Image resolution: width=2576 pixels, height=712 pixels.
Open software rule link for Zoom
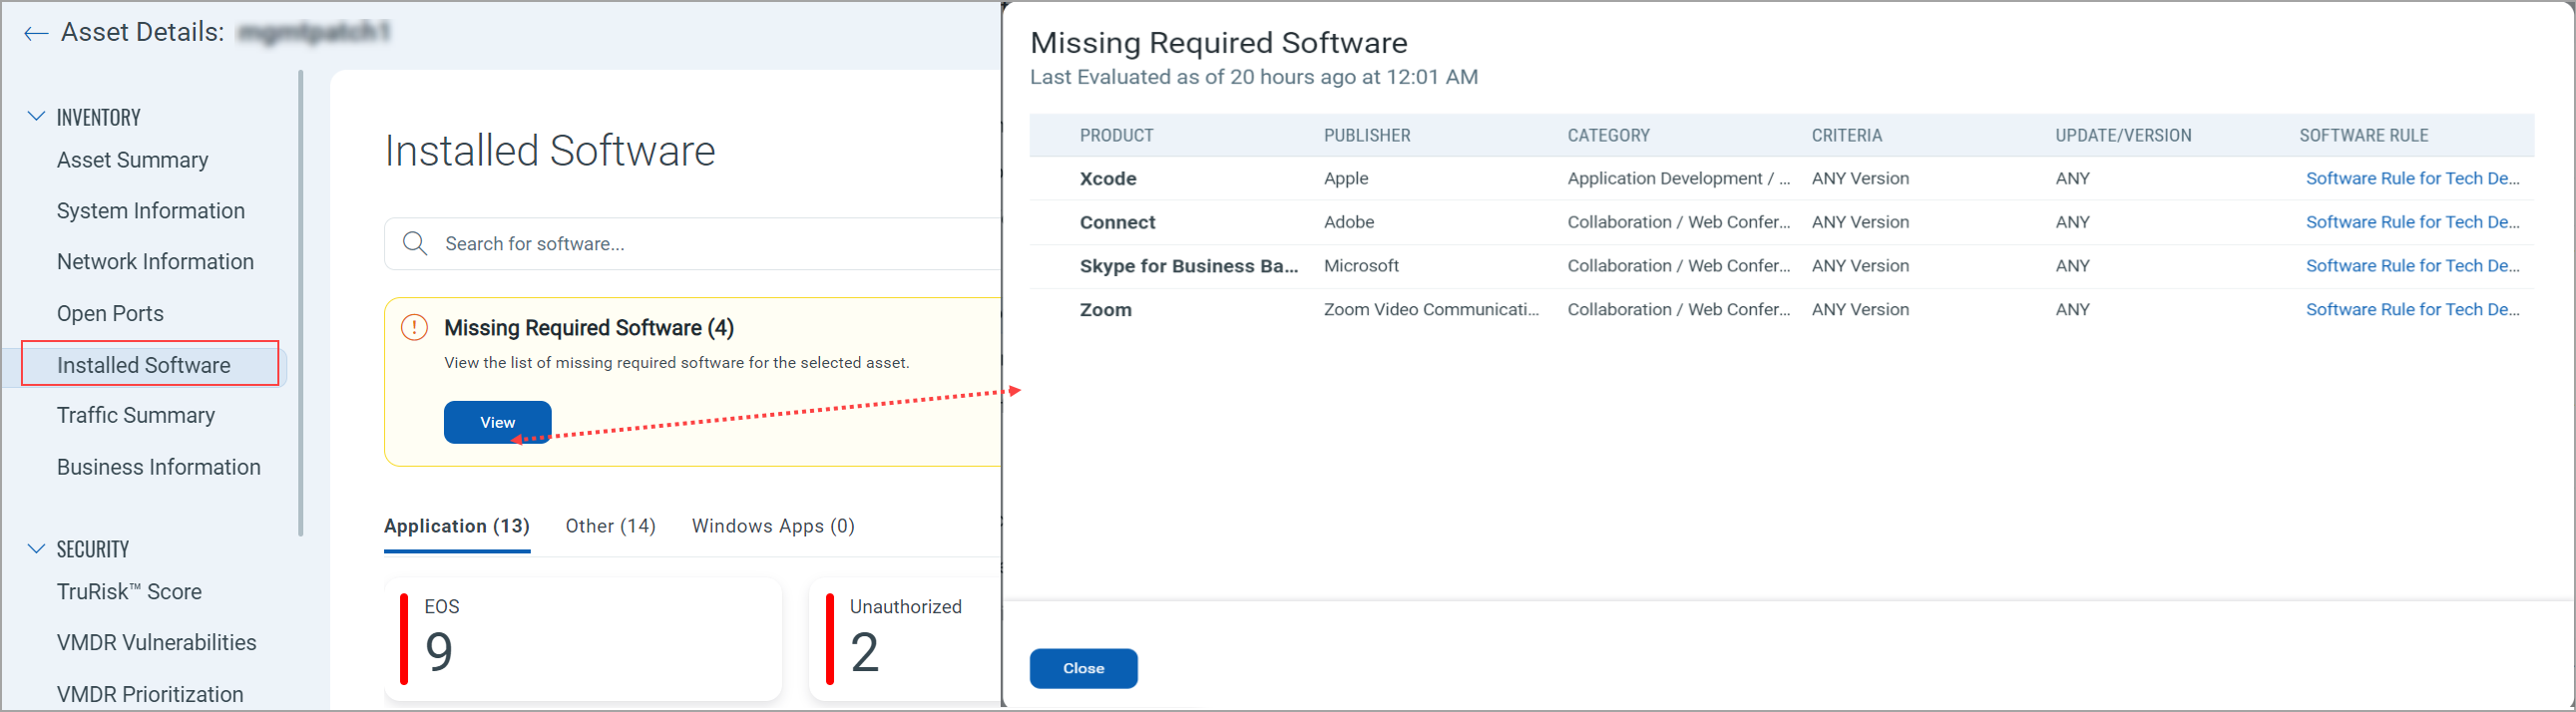tap(2411, 310)
